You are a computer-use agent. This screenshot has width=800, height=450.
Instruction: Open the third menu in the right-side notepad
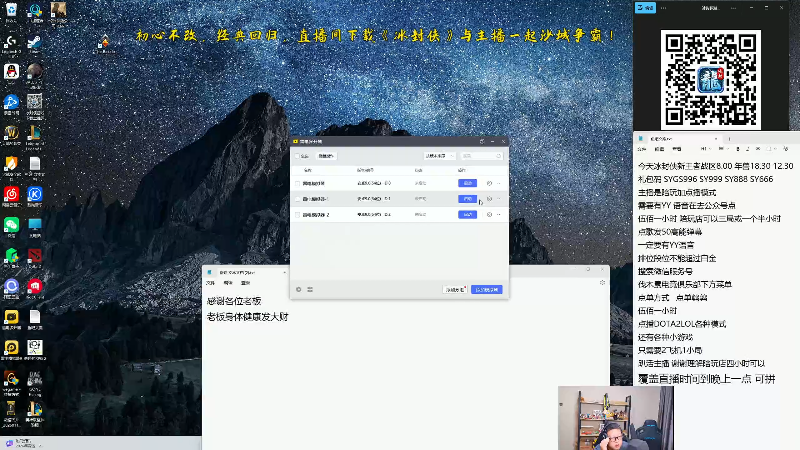[x=677, y=149]
